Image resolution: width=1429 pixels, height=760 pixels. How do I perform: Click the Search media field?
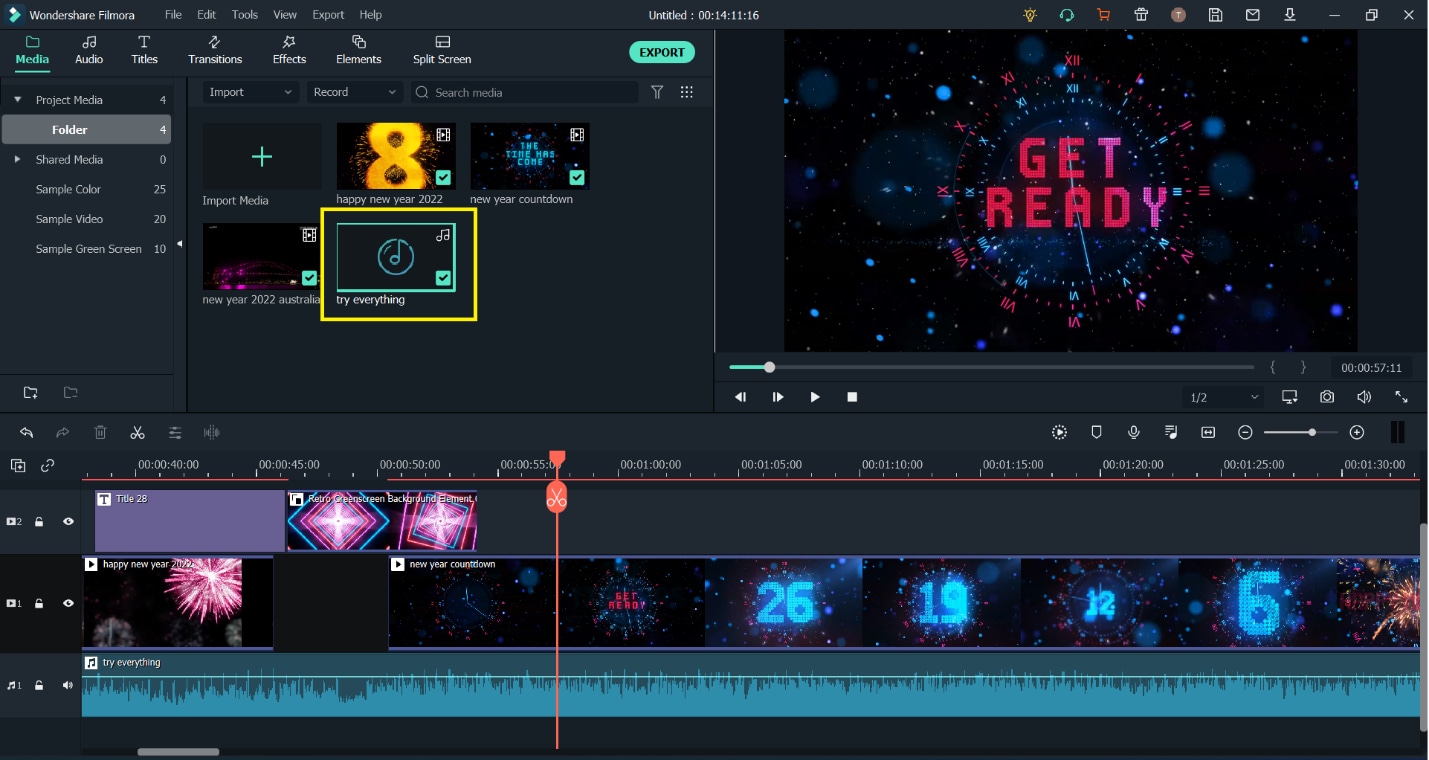pyautogui.click(x=524, y=92)
